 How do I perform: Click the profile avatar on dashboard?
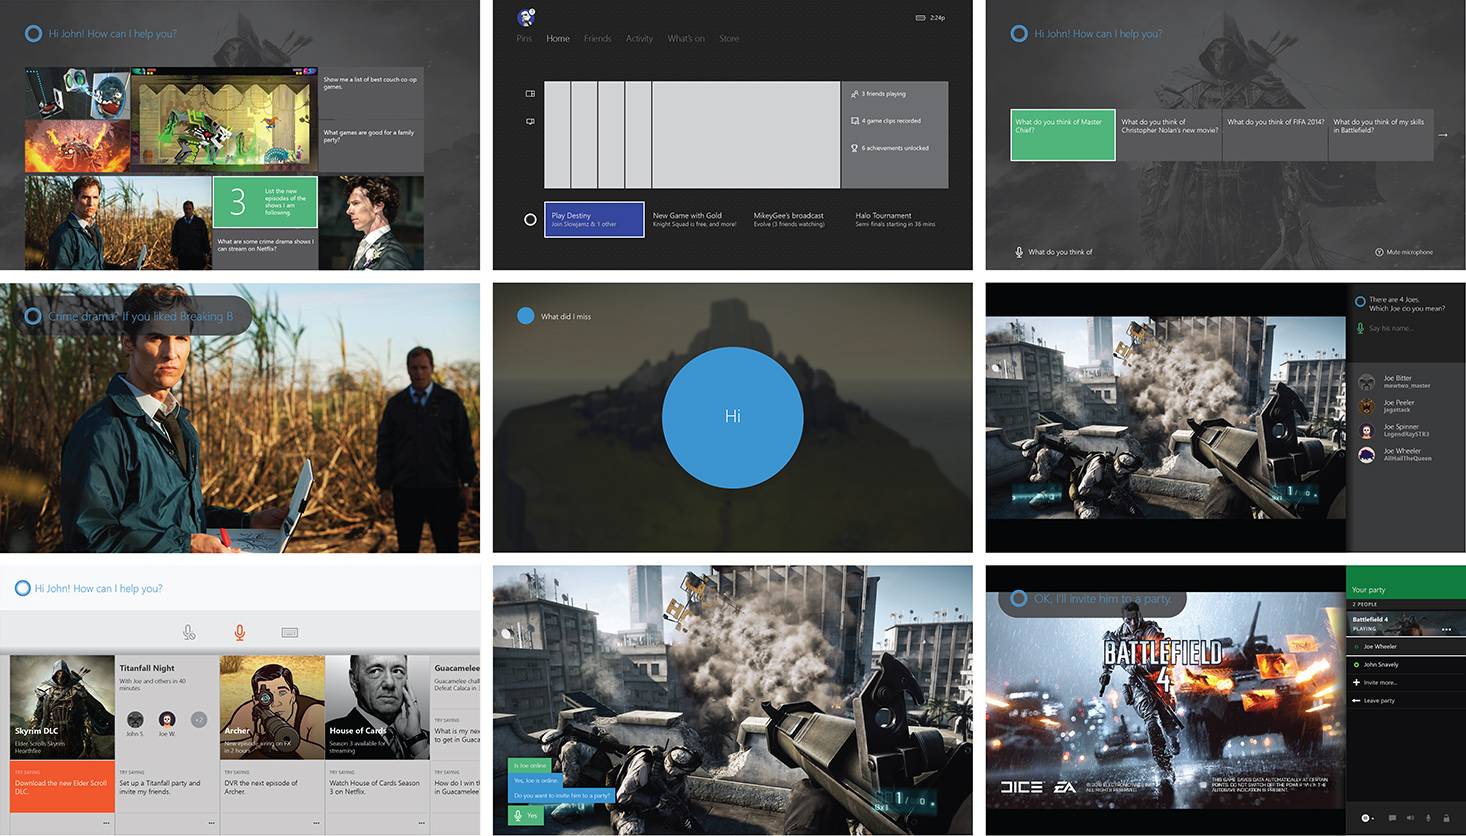click(x=526, y=17)
